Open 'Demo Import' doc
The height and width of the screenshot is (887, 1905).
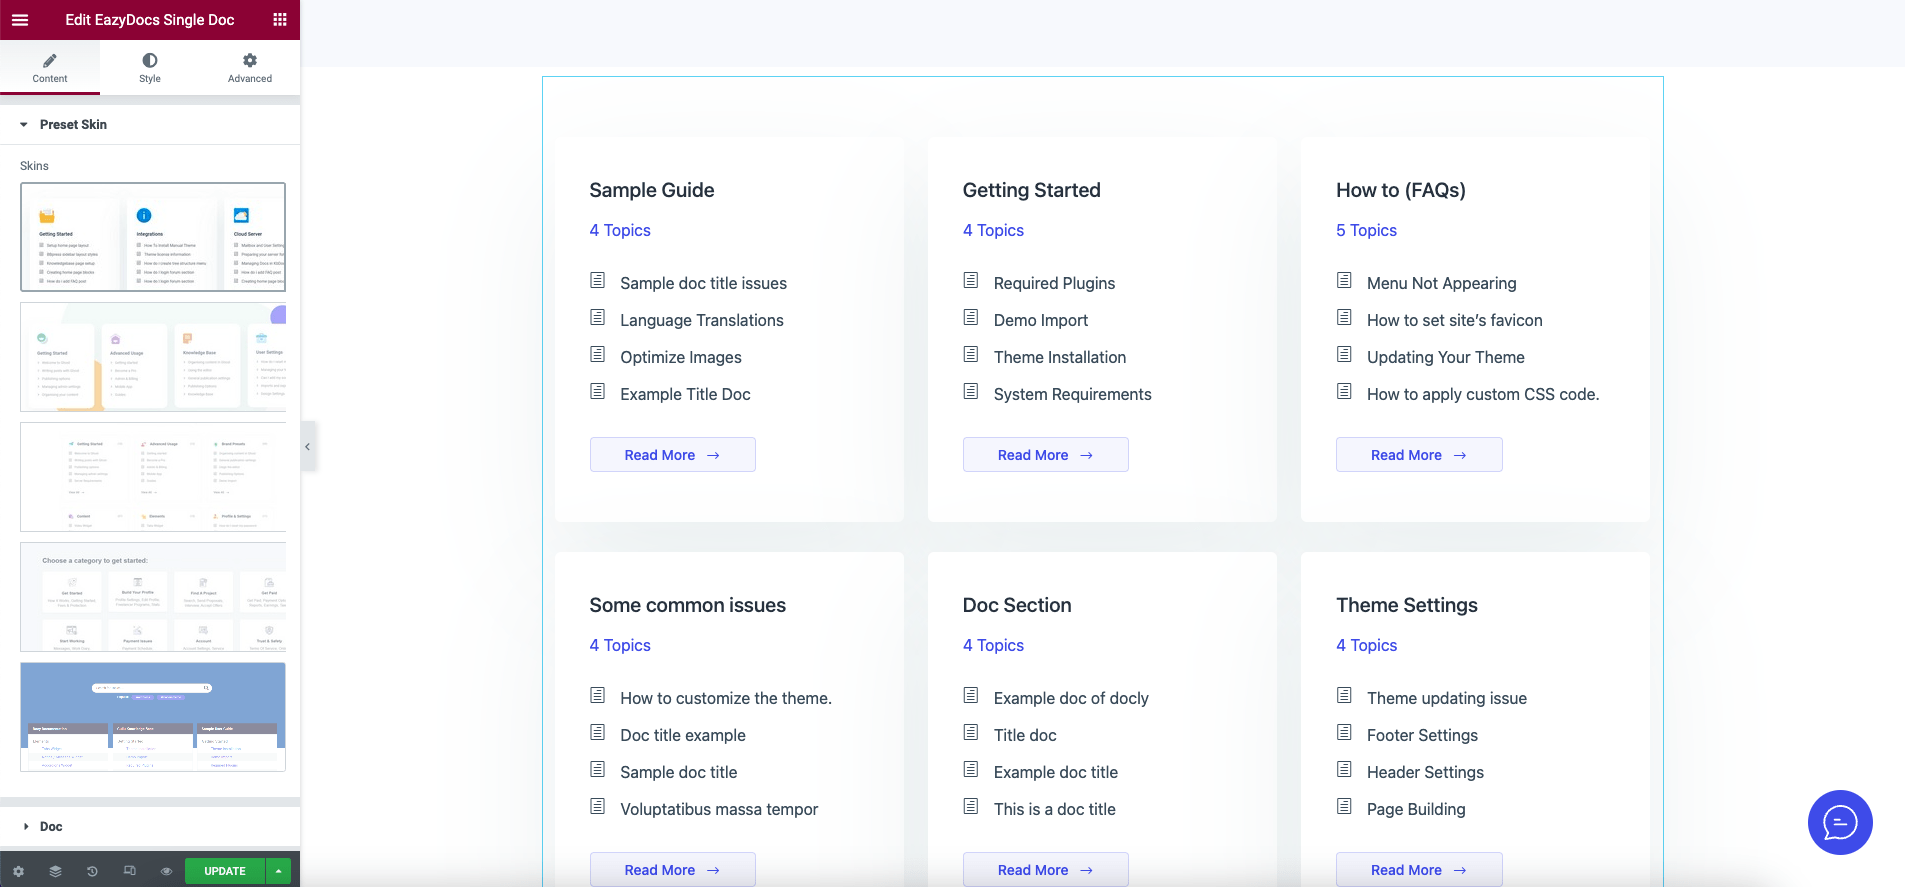(1041, 320)
